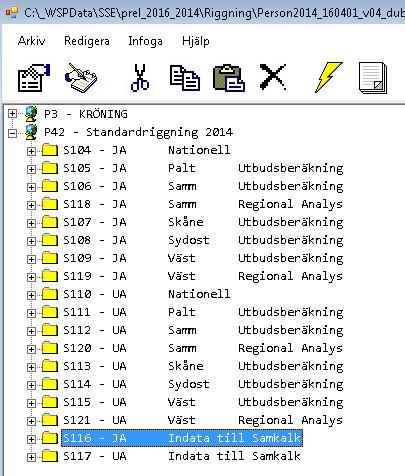
Task: Select 'S107 - JA Skåne Utbudsberäkning' row
Action: (203, 222)
